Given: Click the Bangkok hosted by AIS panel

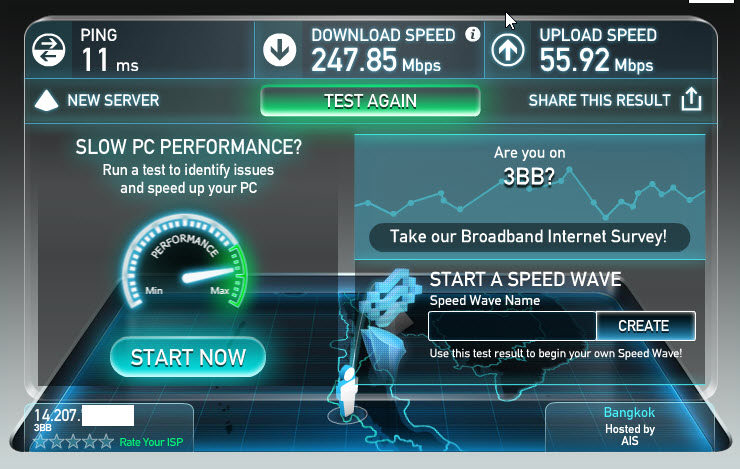Looking at the screenshot, I should coord(630,427).
